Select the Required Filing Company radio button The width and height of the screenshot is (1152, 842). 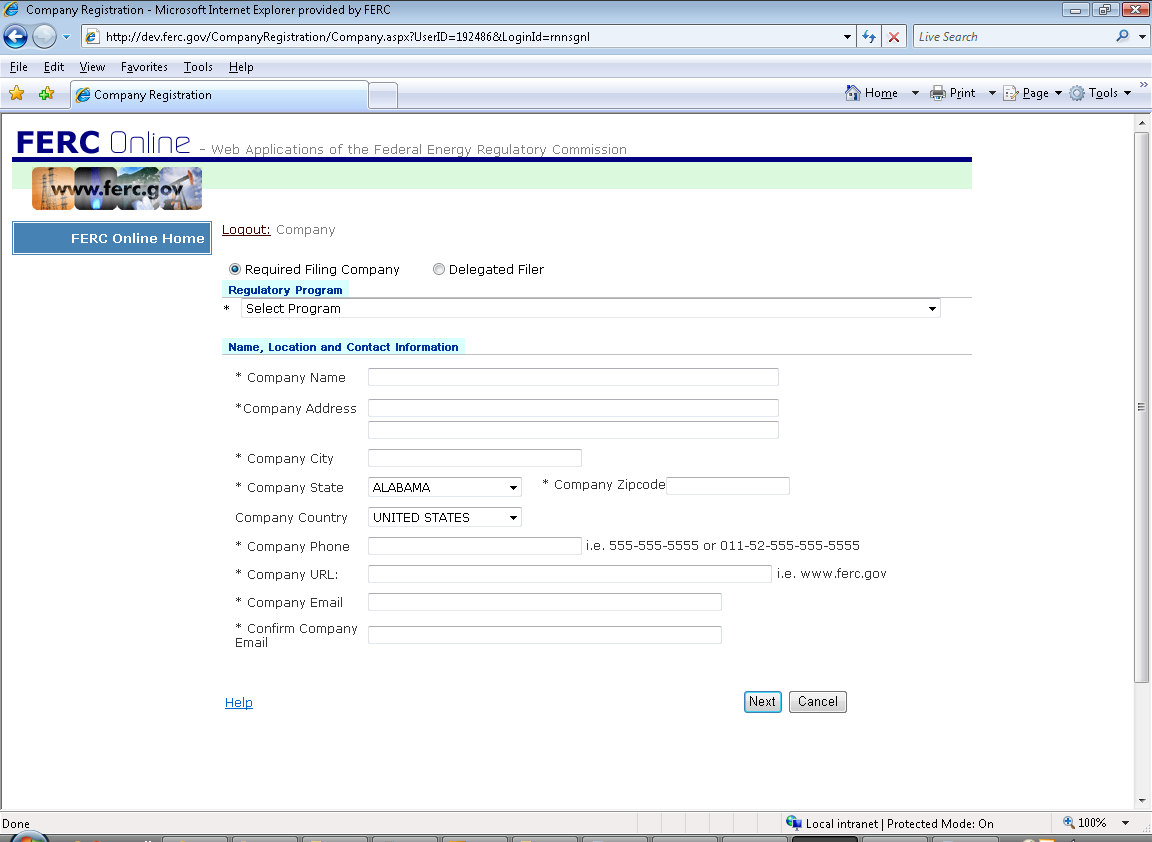(x=235, y=269)
